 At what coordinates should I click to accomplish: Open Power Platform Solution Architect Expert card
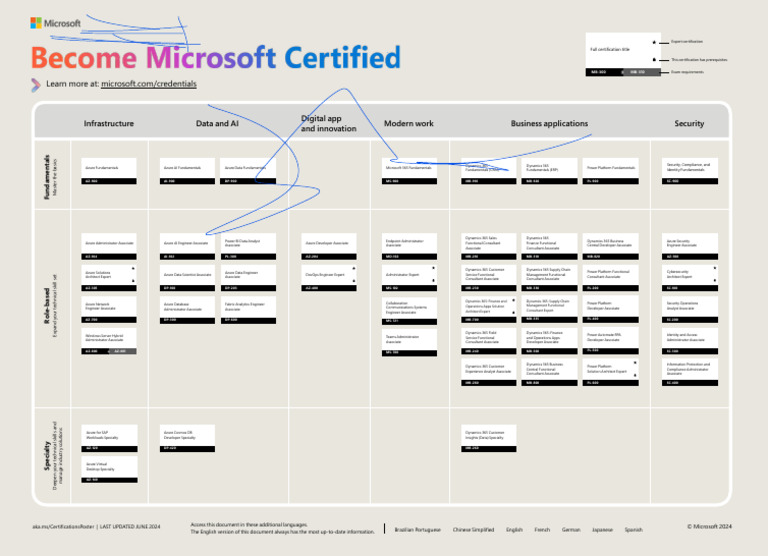pyautogui.click(x=611, y=373)
